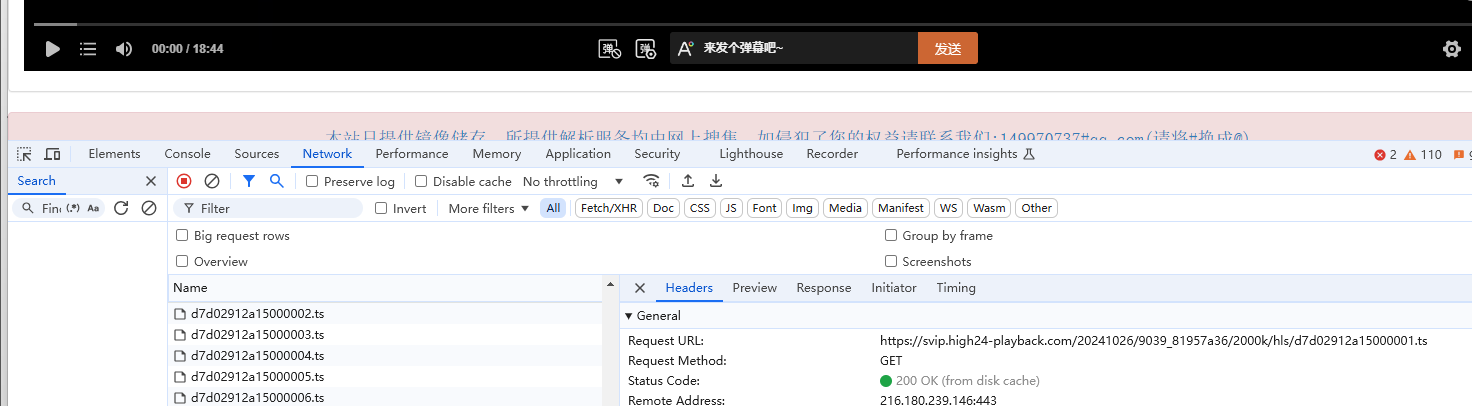Toggle match case Aa option

[93, 208]
